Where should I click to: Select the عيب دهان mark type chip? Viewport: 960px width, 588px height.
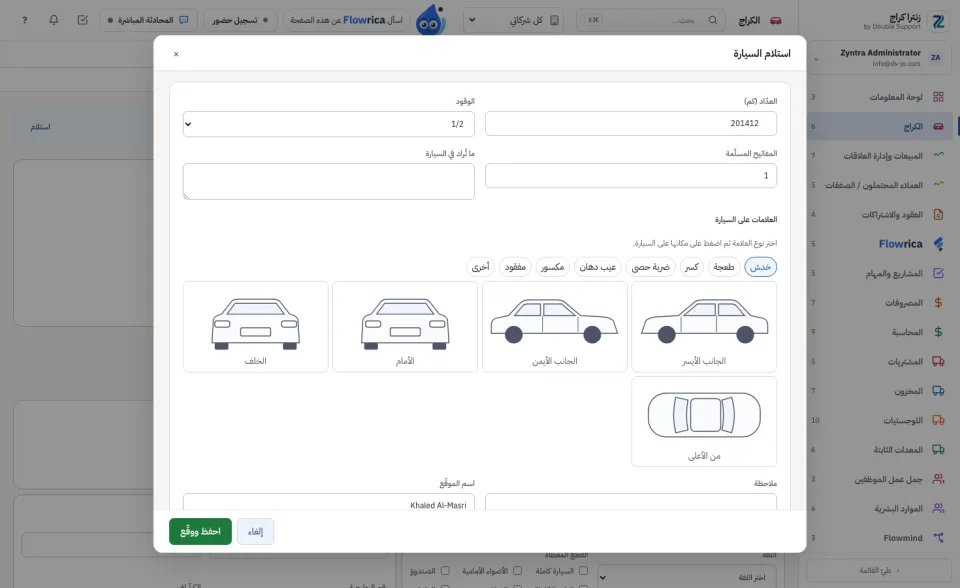point(598,267)
